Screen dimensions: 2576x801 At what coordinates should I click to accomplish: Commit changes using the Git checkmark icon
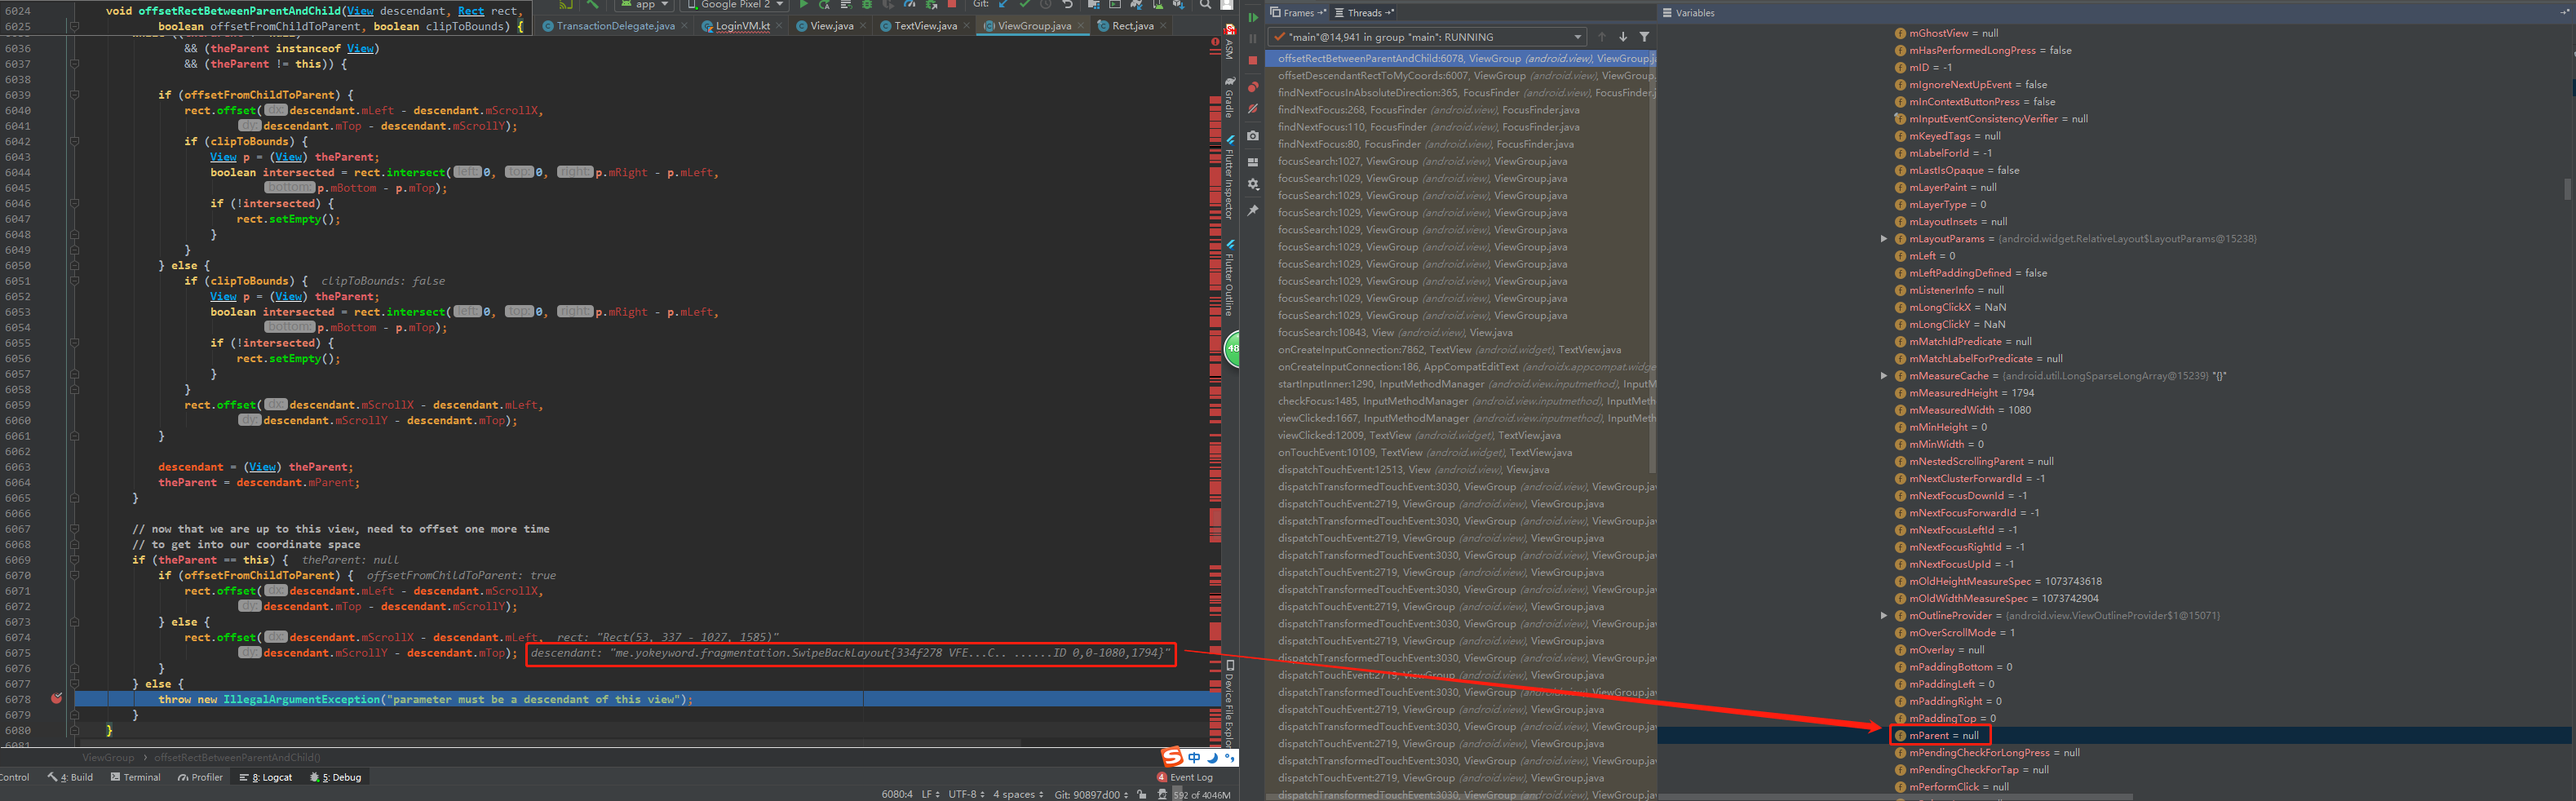click(x=1024, y=6)
